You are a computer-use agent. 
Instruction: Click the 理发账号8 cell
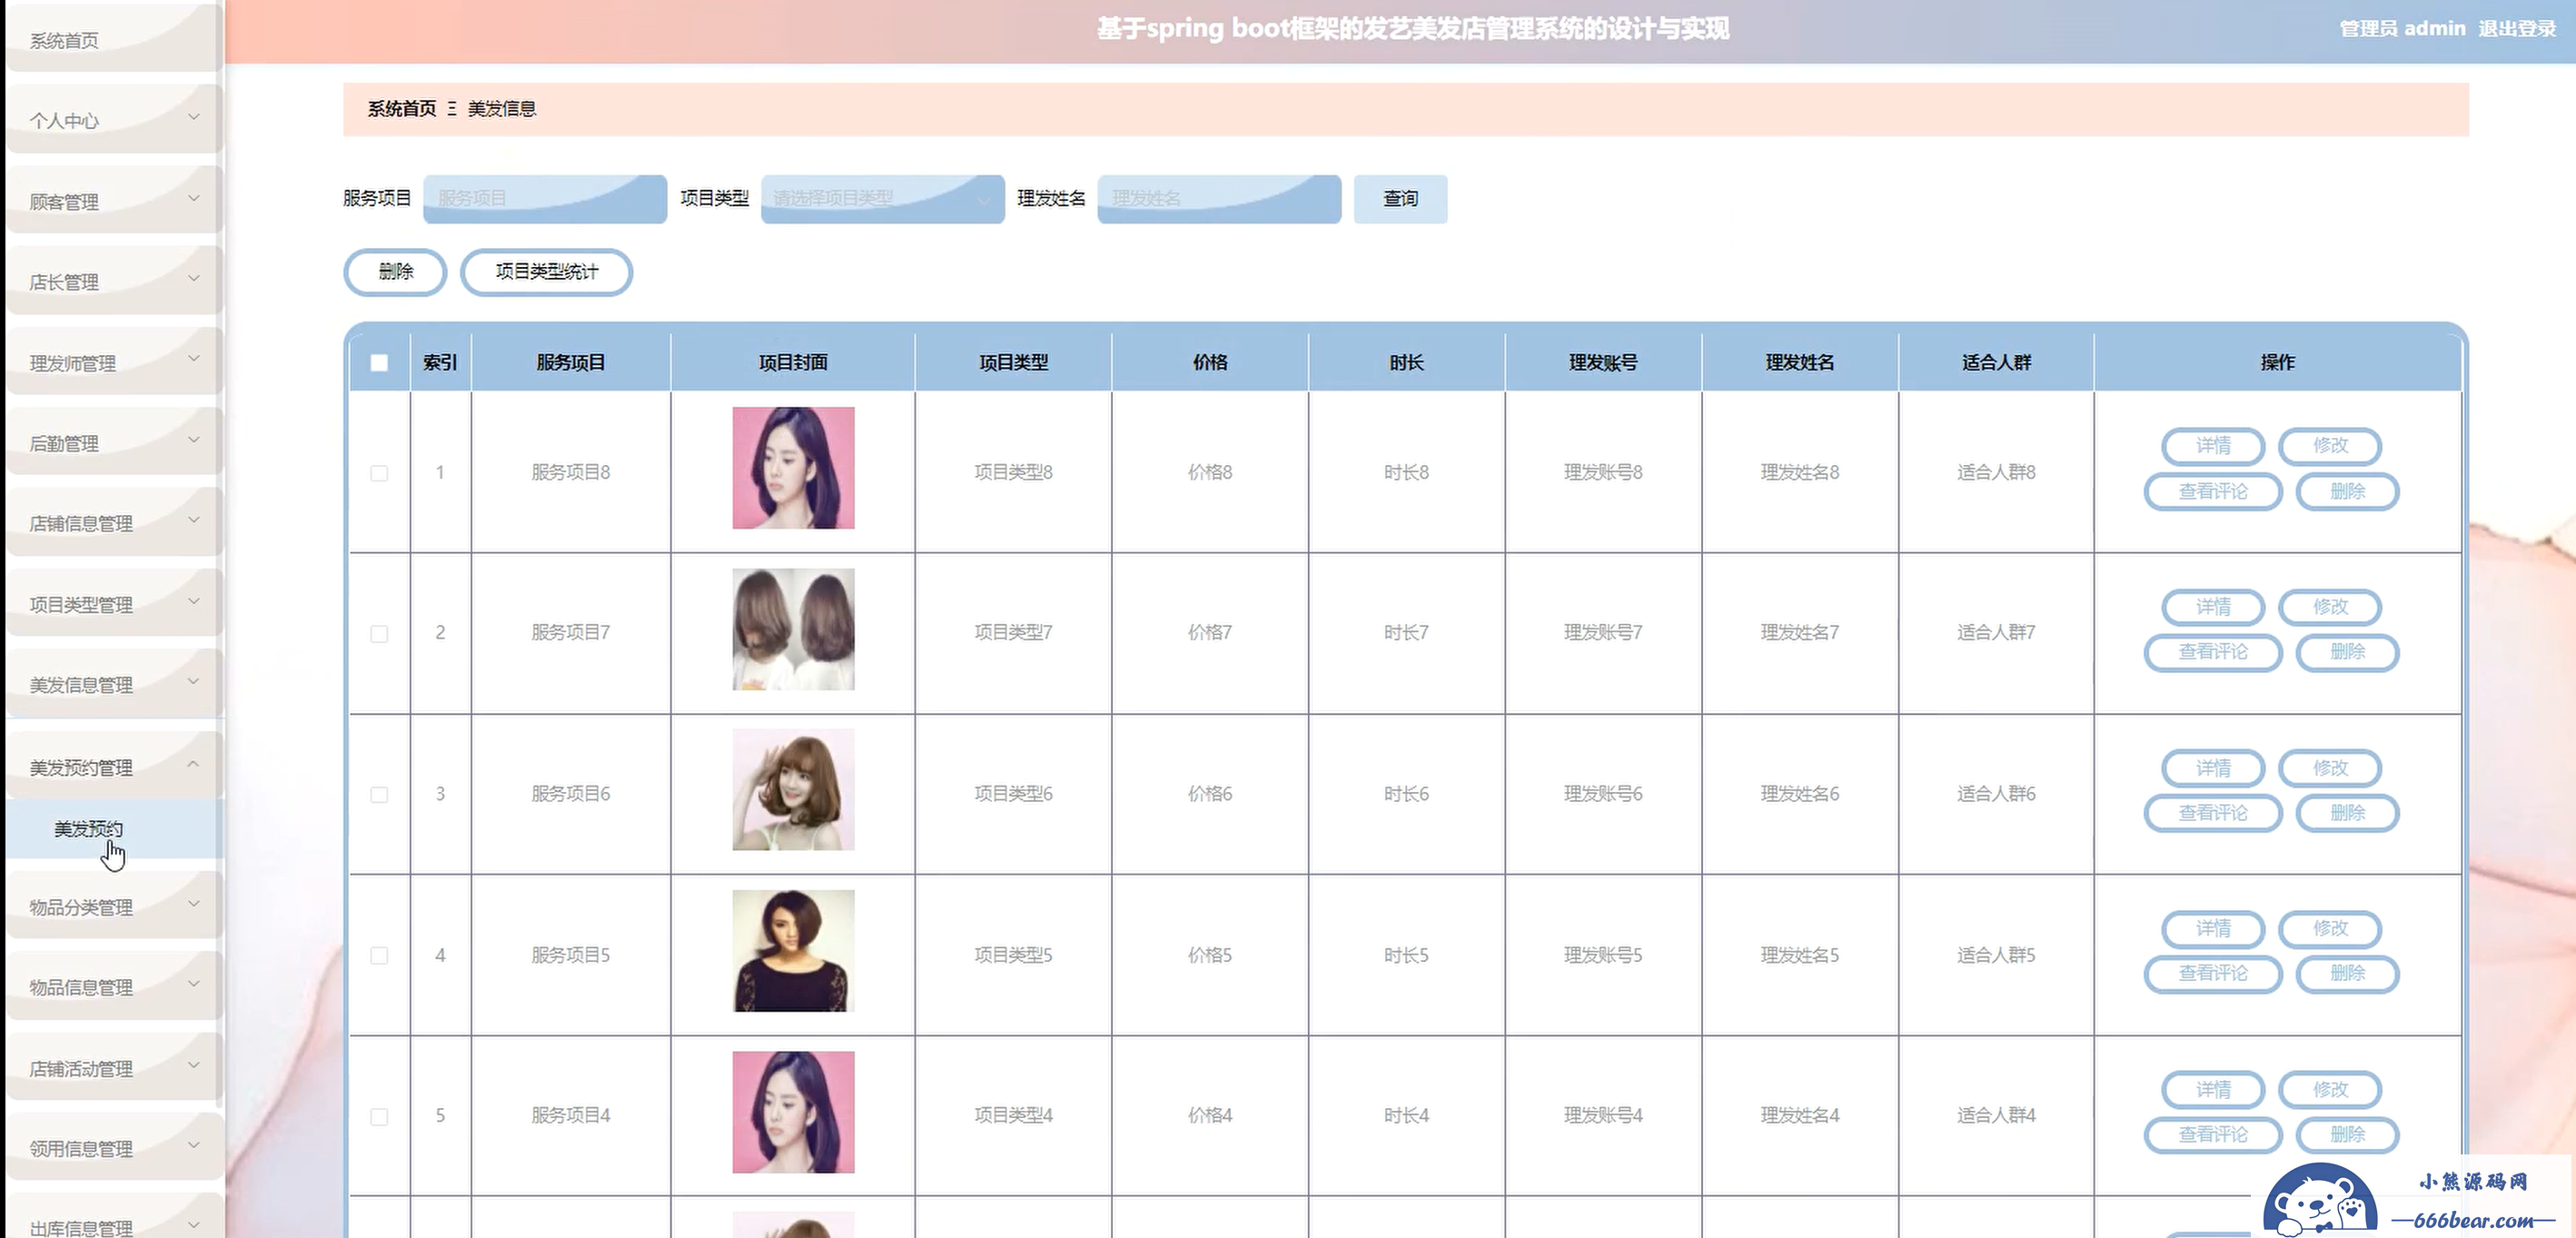[1603, 472]
